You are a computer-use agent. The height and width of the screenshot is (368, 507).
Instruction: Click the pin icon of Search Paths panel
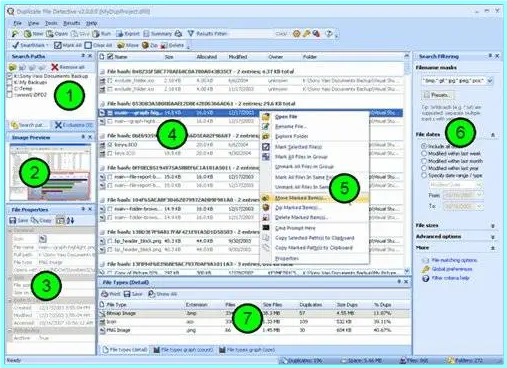[83, 56]
